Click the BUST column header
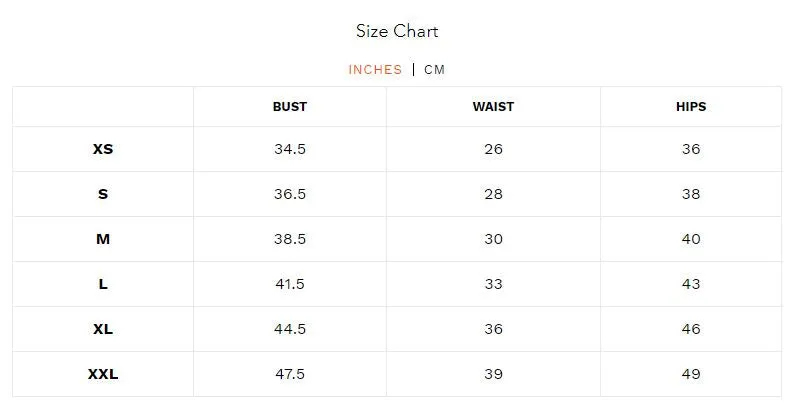Viewport: 794px width, 406px height. tap(290, 107)
